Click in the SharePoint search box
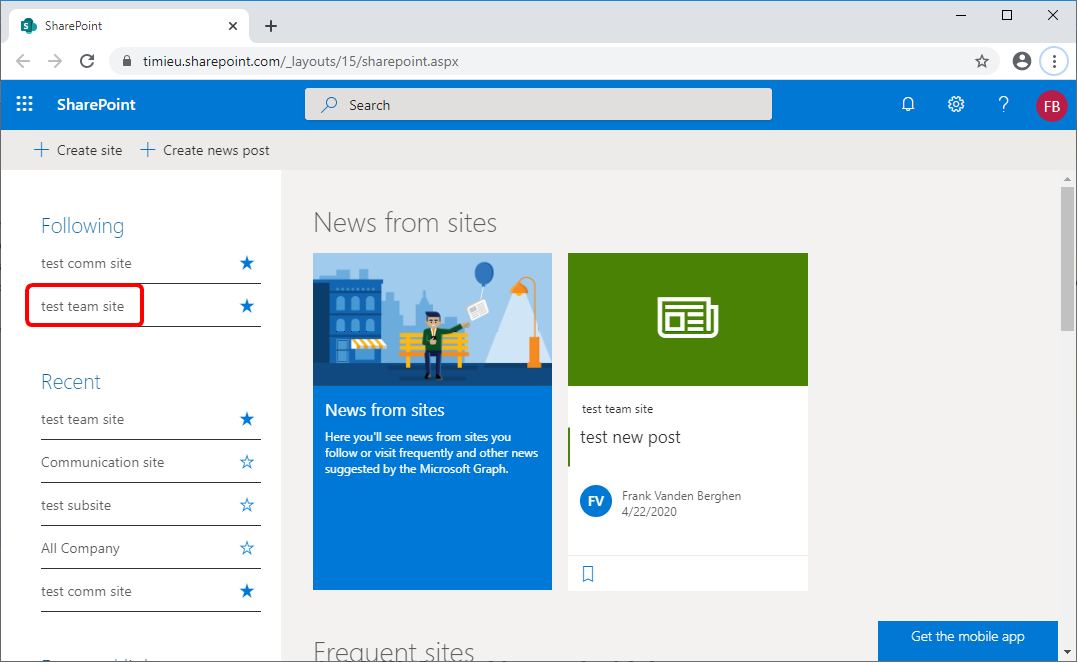This screenshot has width=1078, height=663. (x=538, y=105)
